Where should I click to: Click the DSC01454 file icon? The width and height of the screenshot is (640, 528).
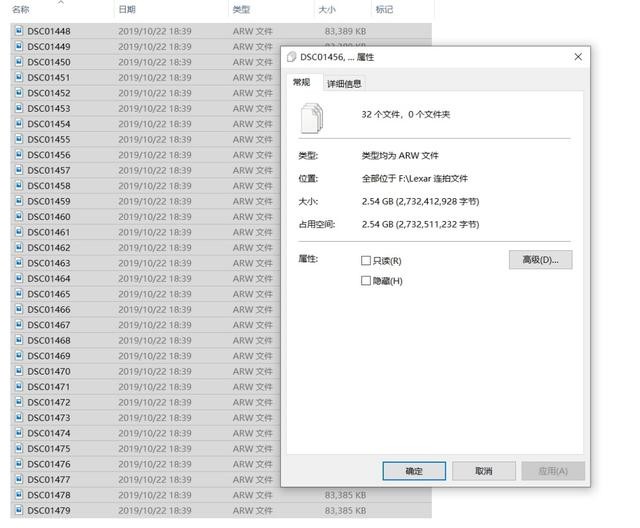[19, 123]
